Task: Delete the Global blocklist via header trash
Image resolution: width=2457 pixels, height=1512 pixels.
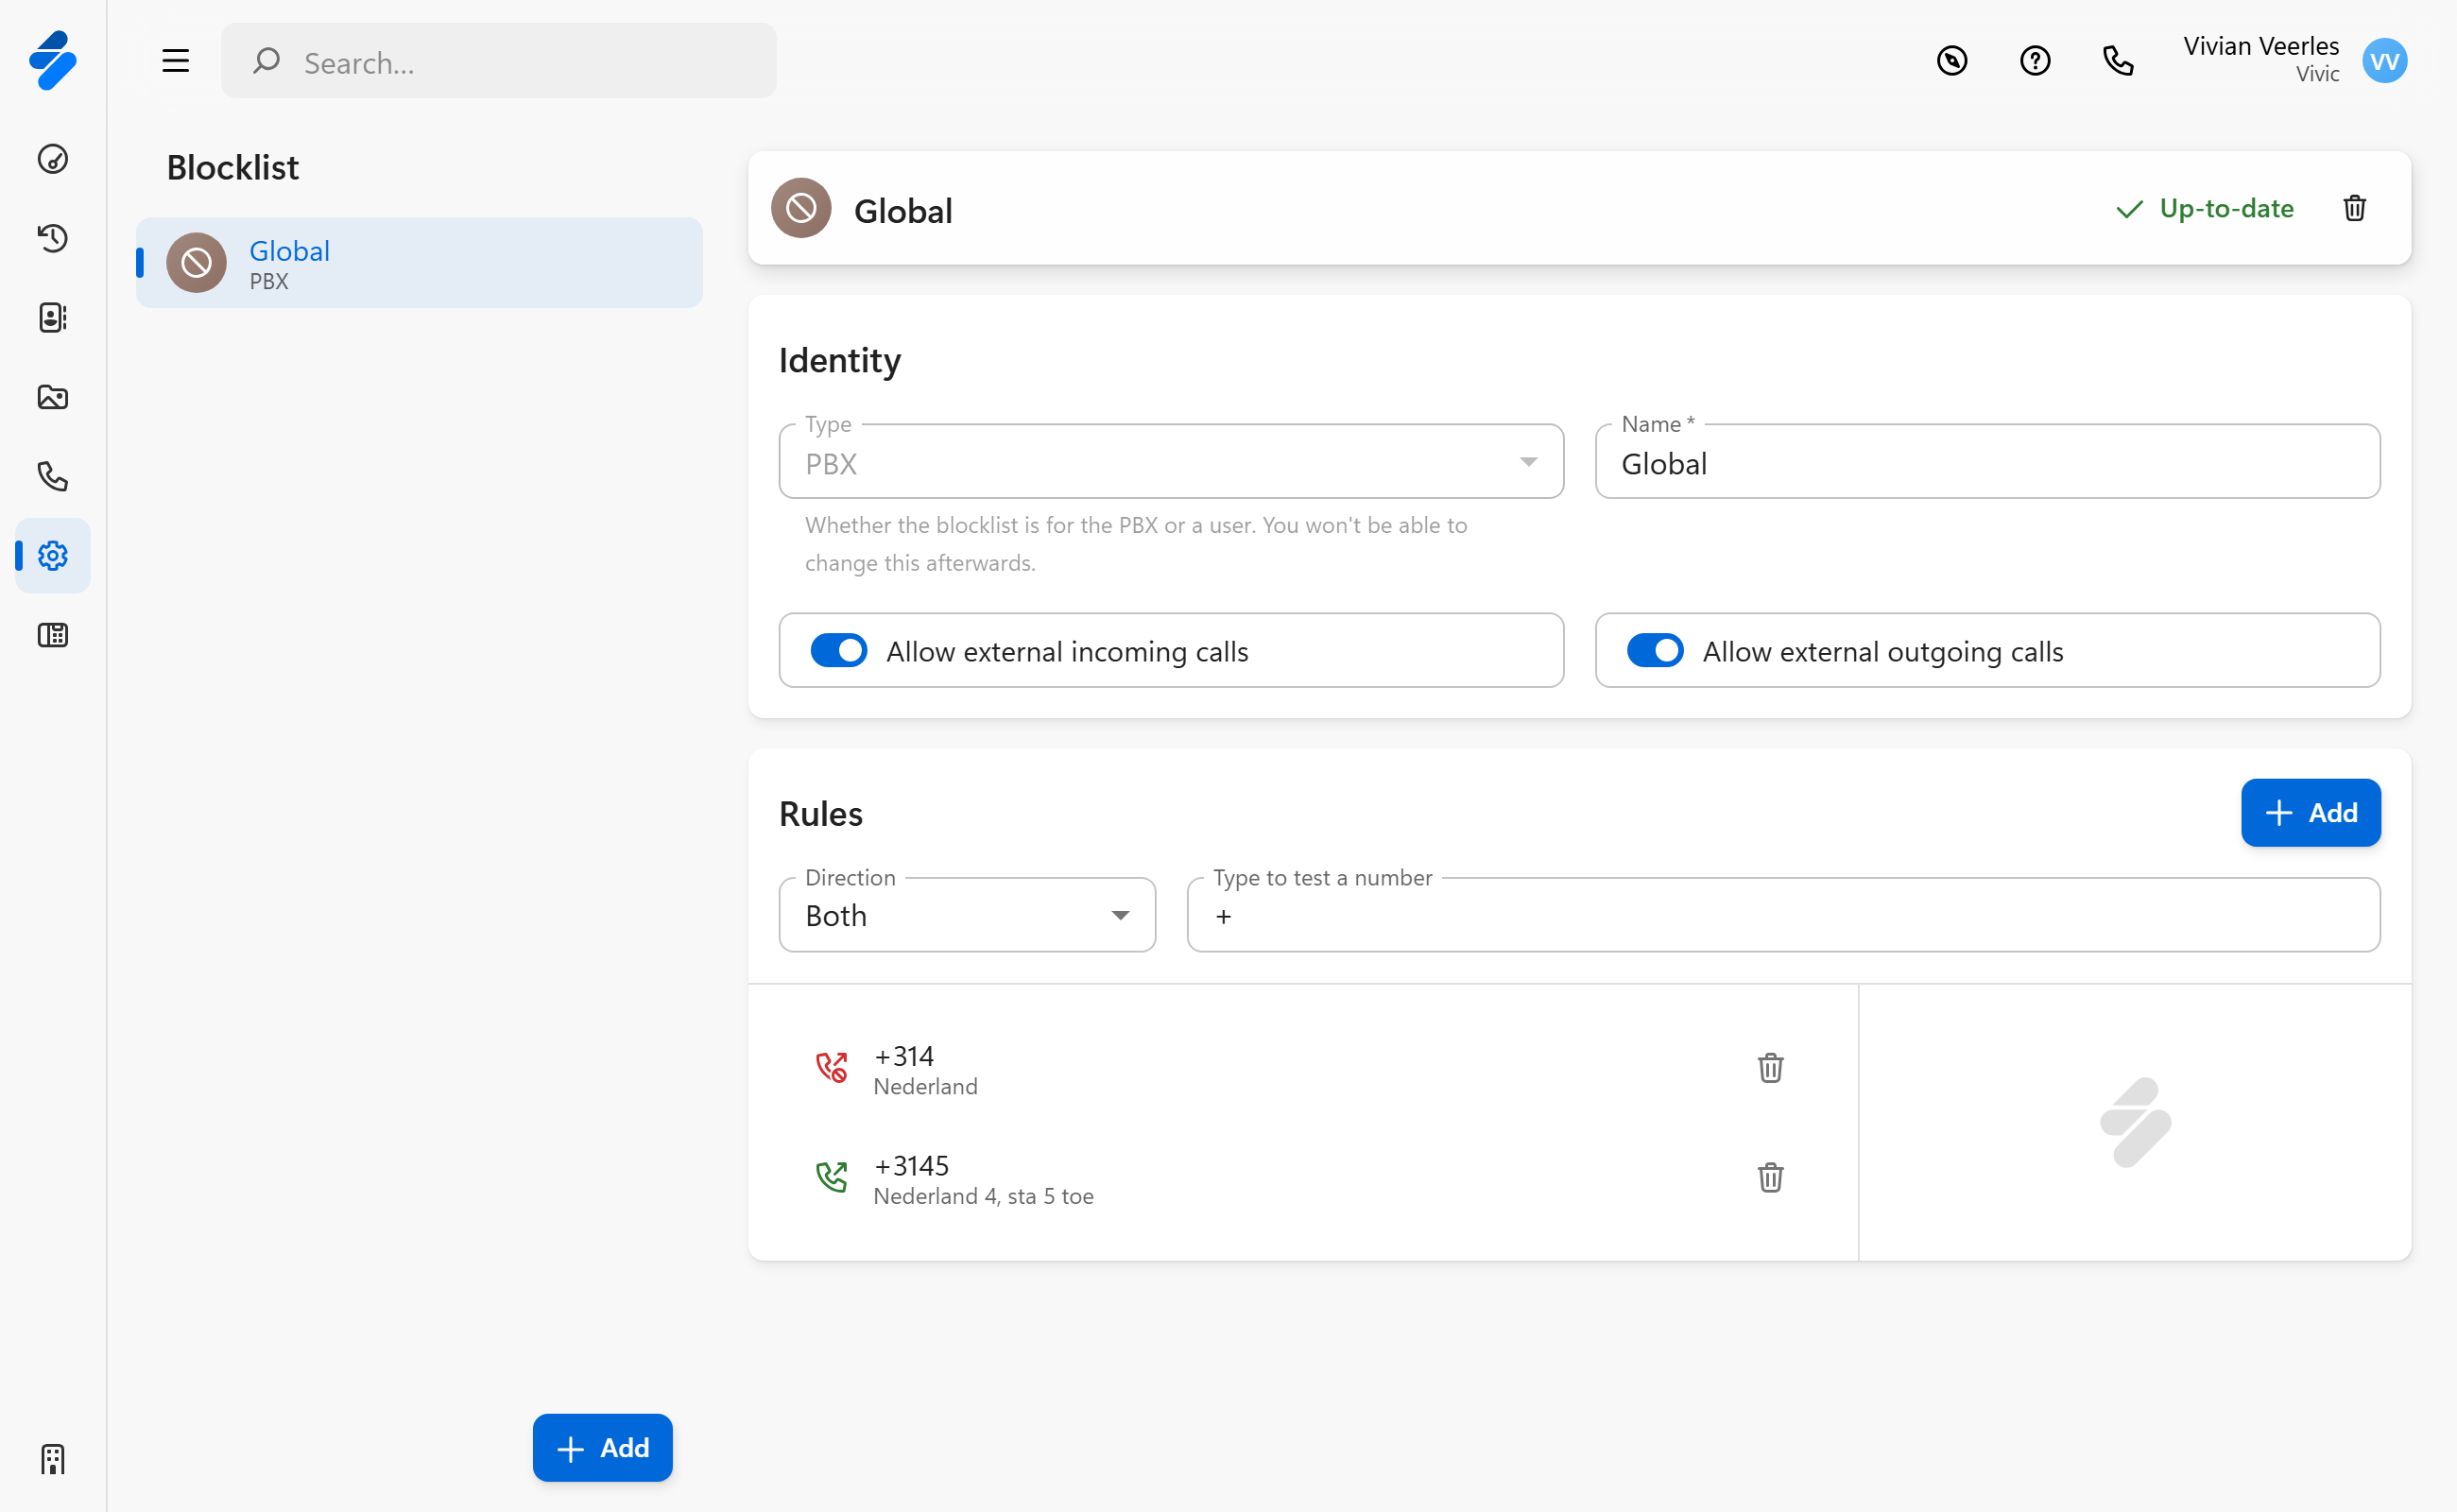Action: [2354, 208]
